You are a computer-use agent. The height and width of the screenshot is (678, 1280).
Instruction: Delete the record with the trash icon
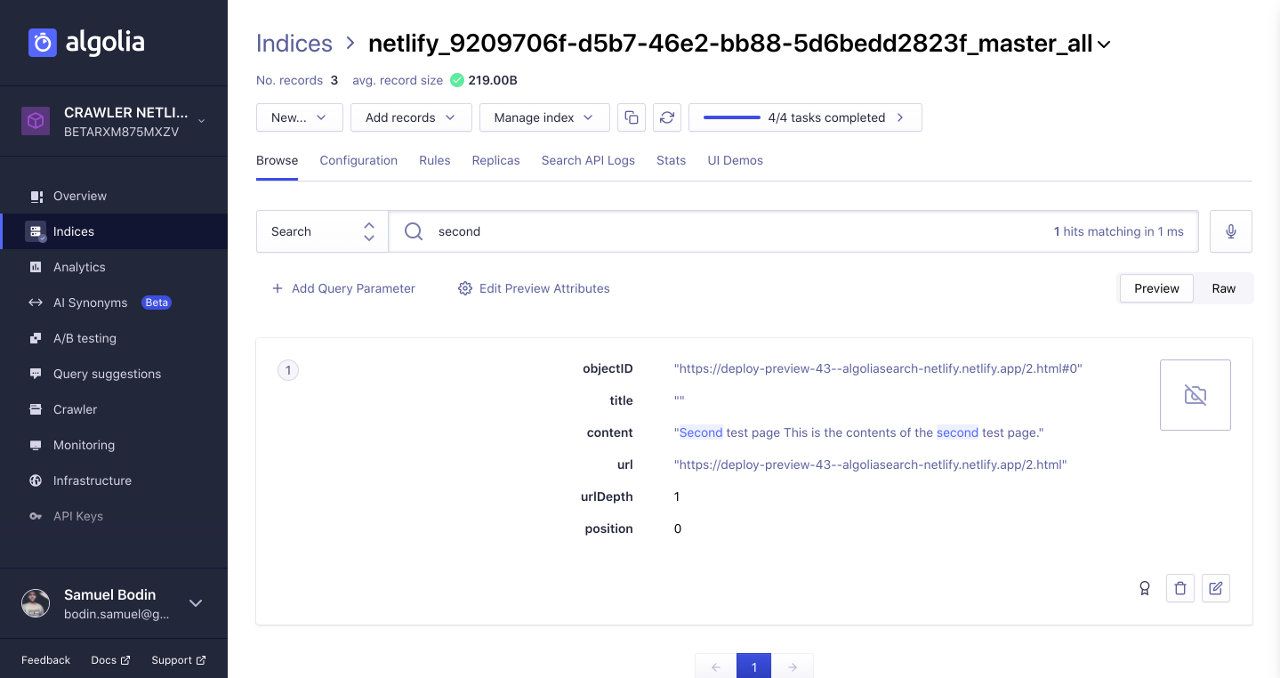1180,588
